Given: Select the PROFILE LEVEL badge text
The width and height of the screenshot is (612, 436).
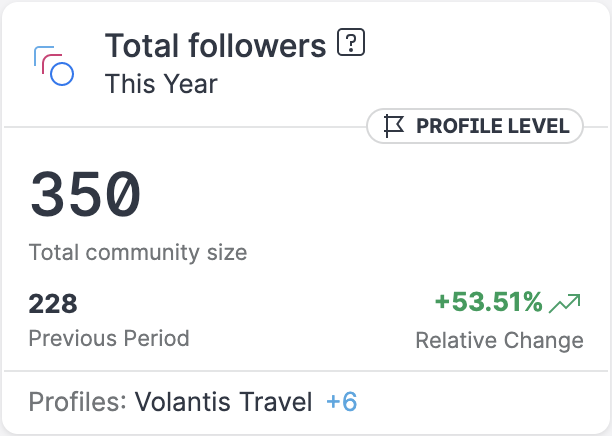Looking at the screenshot, I should tap(492, 126).
